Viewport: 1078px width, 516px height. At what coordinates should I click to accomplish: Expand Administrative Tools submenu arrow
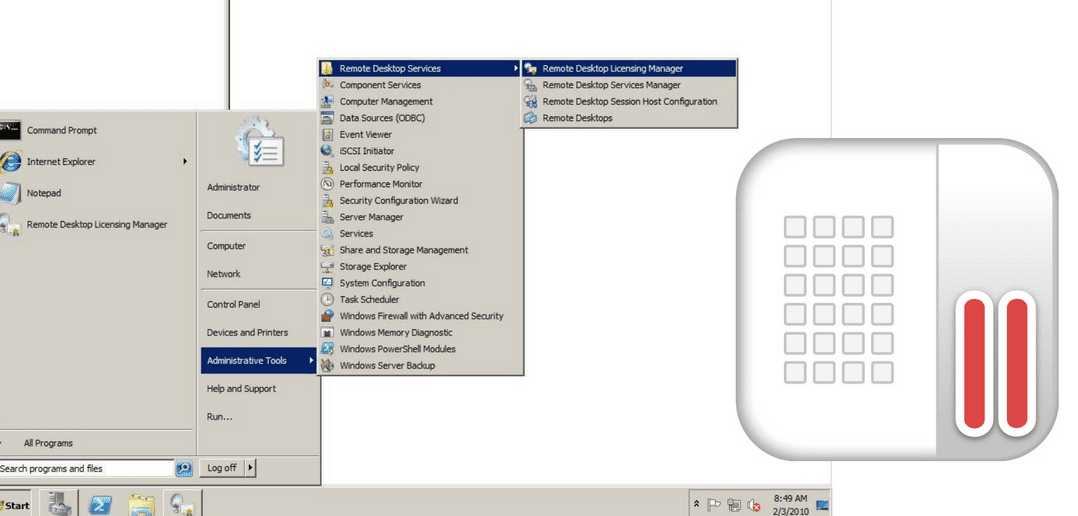click(x=311, y=360)
